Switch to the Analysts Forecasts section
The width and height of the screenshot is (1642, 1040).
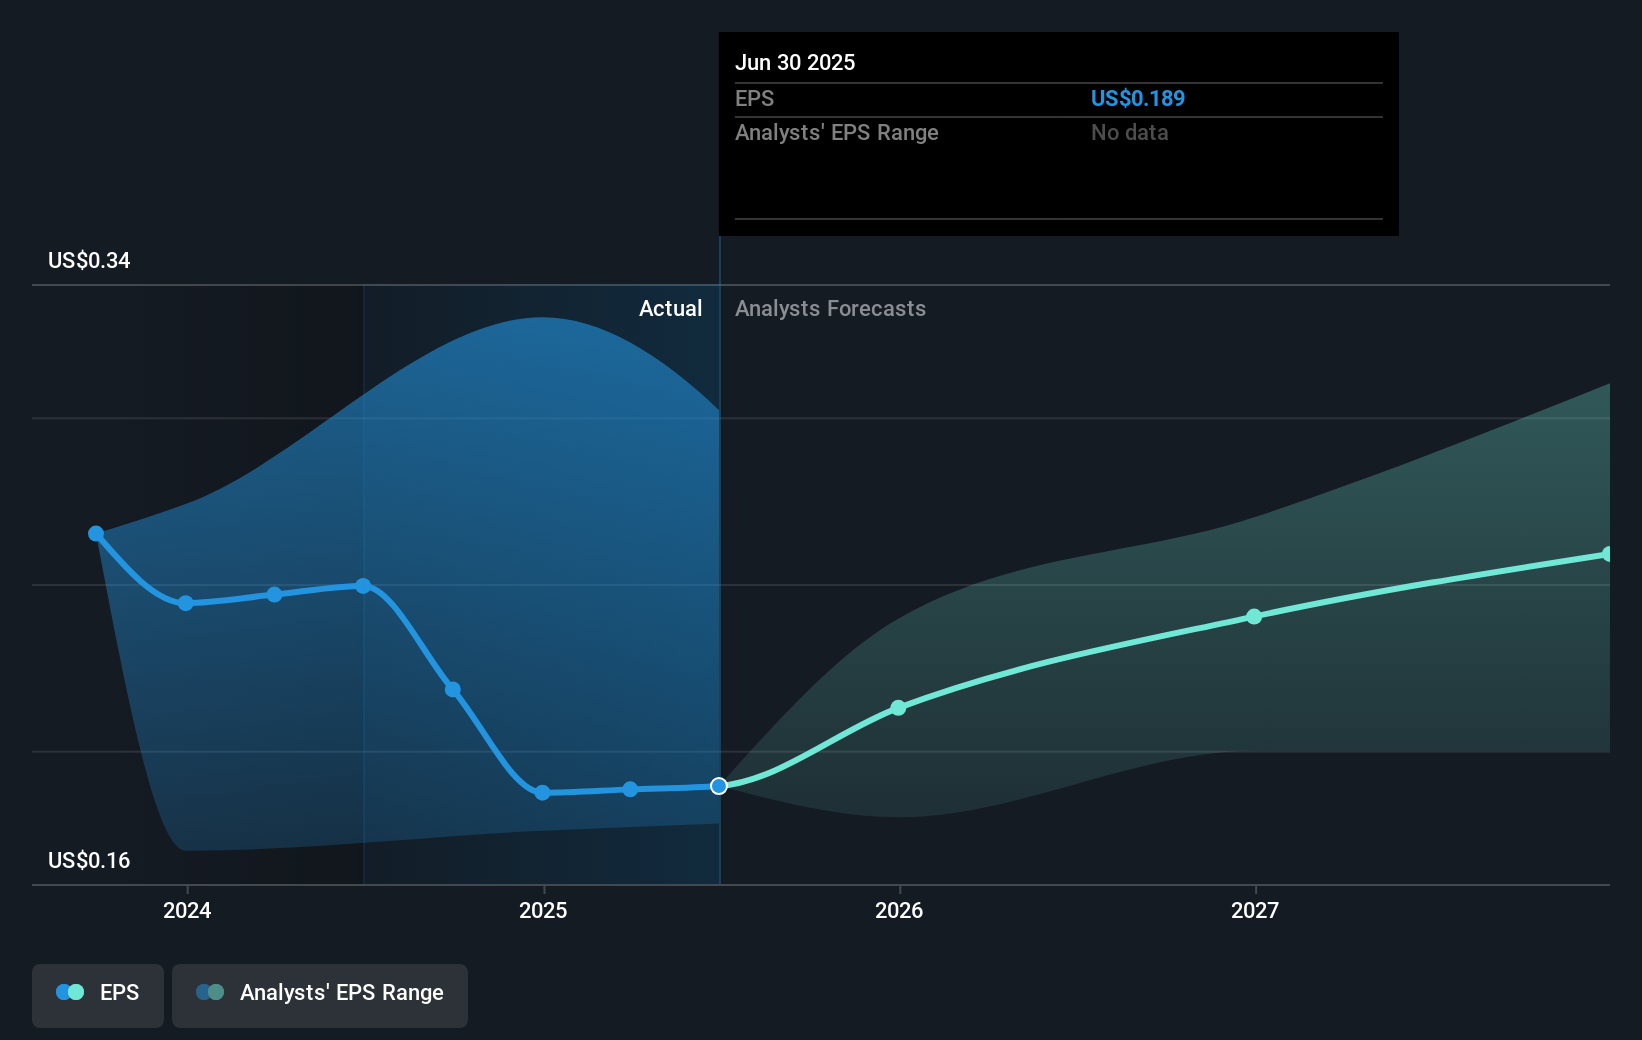(829, 308)
